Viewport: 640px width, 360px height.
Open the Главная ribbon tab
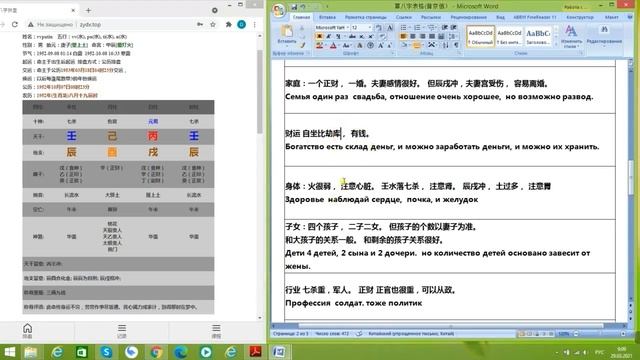(x=301, y=17)
